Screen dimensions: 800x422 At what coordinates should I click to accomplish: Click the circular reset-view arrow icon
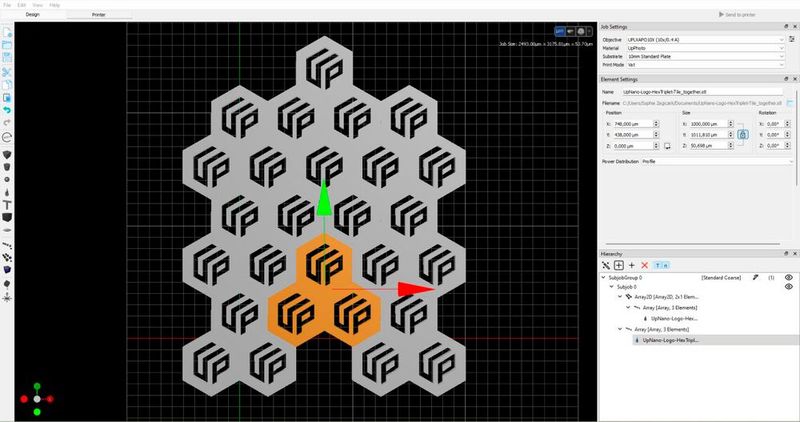pyautogui.click(x=7, y=137)
